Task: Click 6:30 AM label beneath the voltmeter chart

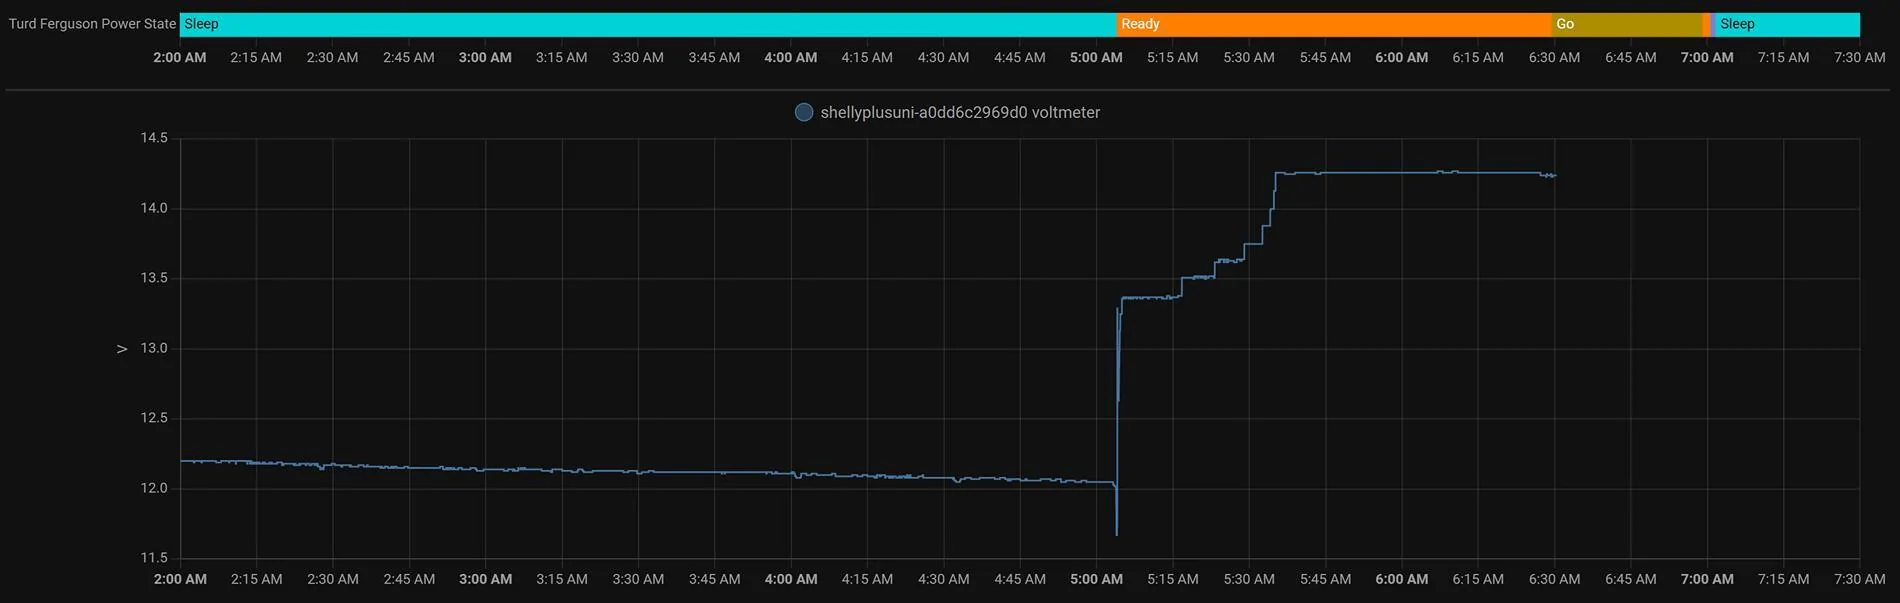Action: [1554, 579]
